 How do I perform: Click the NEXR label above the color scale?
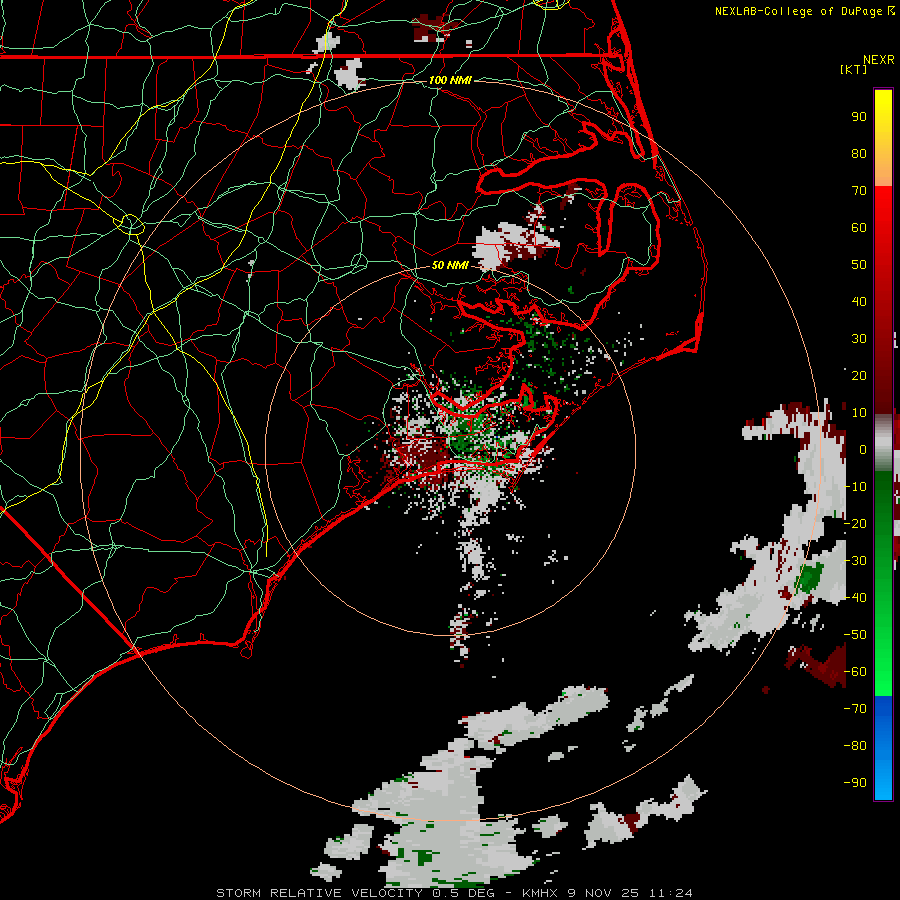point(879,60)
